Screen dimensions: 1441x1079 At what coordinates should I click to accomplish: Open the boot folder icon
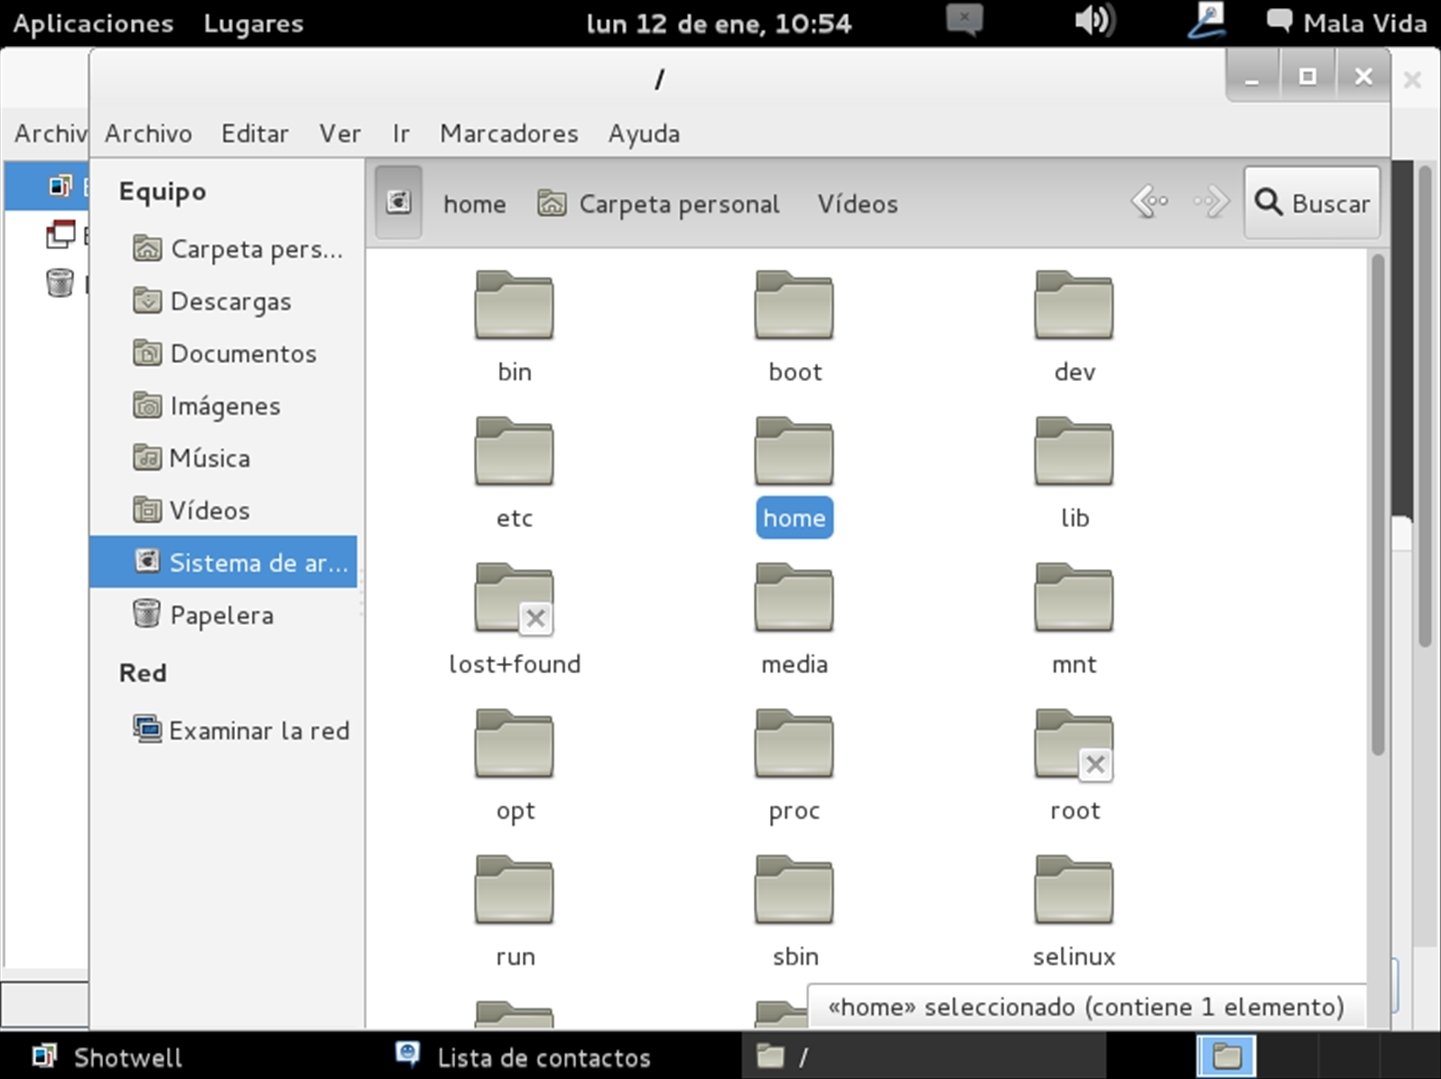click(794, 306)
